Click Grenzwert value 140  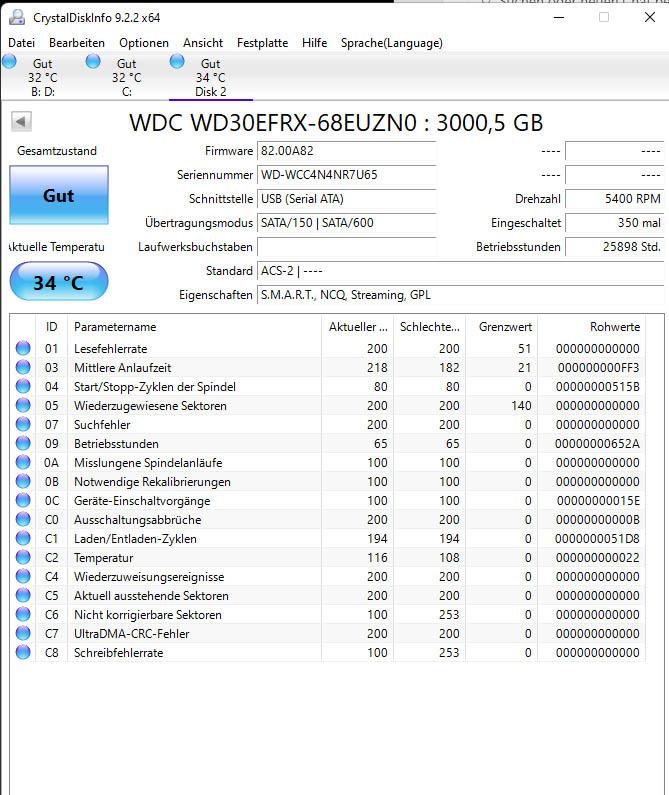521,406
